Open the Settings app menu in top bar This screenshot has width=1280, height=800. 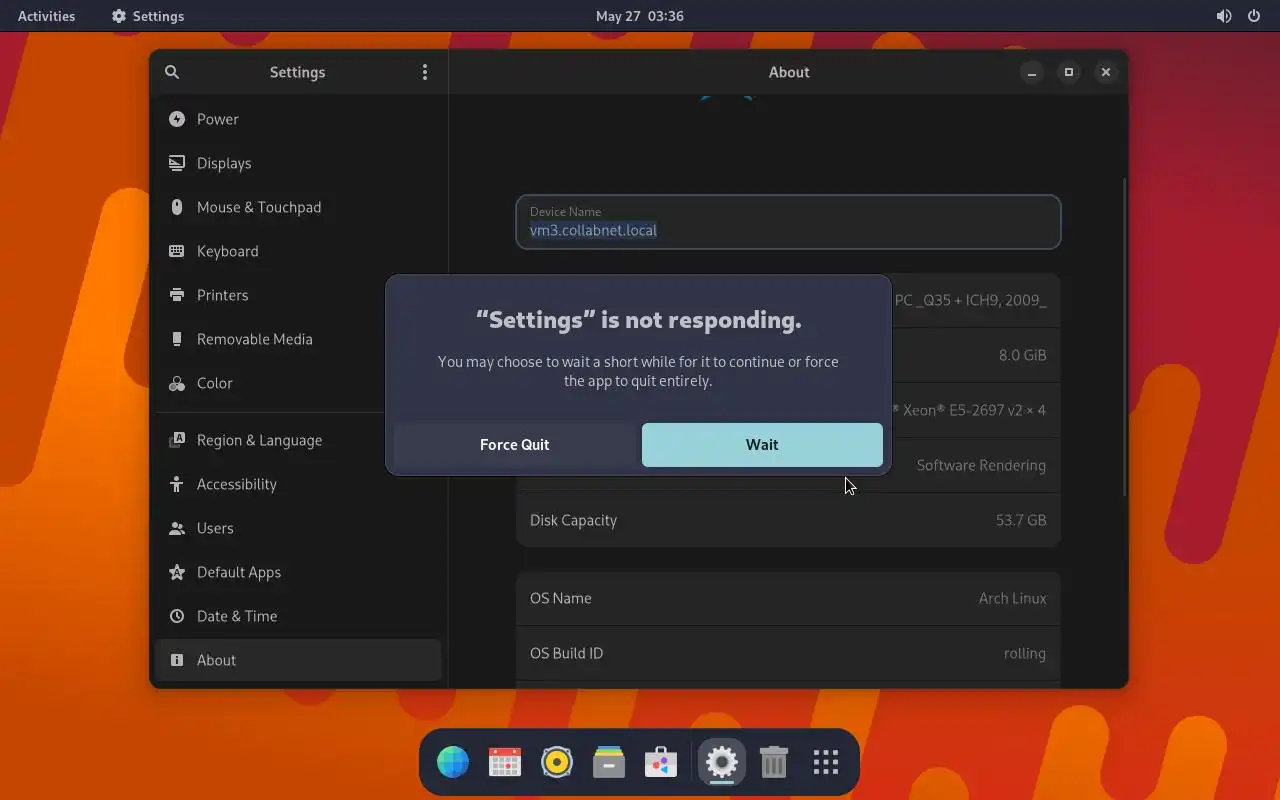pyautogui.click(x=148, y=16)
